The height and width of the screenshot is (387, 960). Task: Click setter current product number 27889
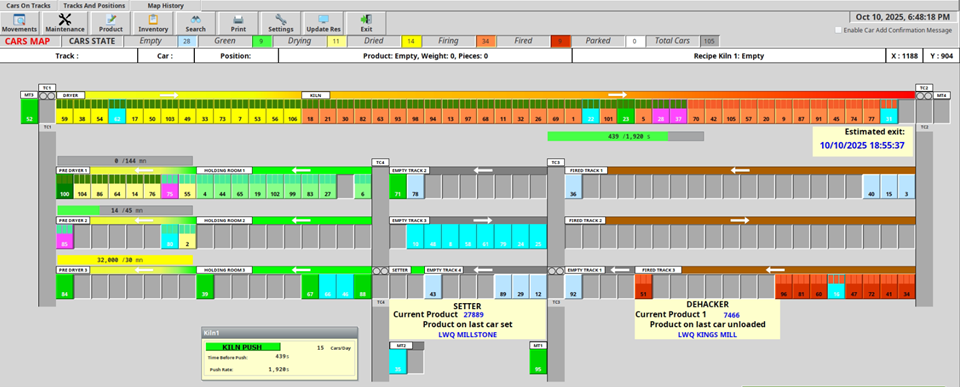[474, 314]
